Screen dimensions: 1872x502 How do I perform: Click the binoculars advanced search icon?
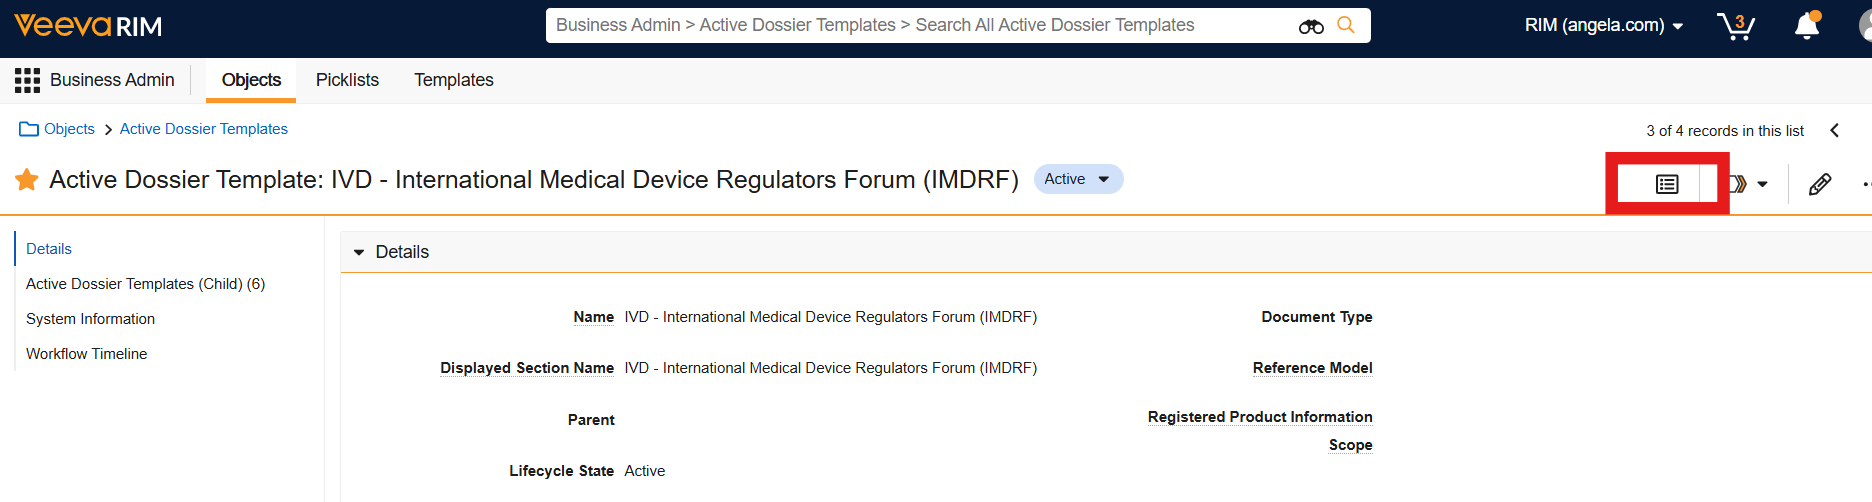pos(1311,26)
